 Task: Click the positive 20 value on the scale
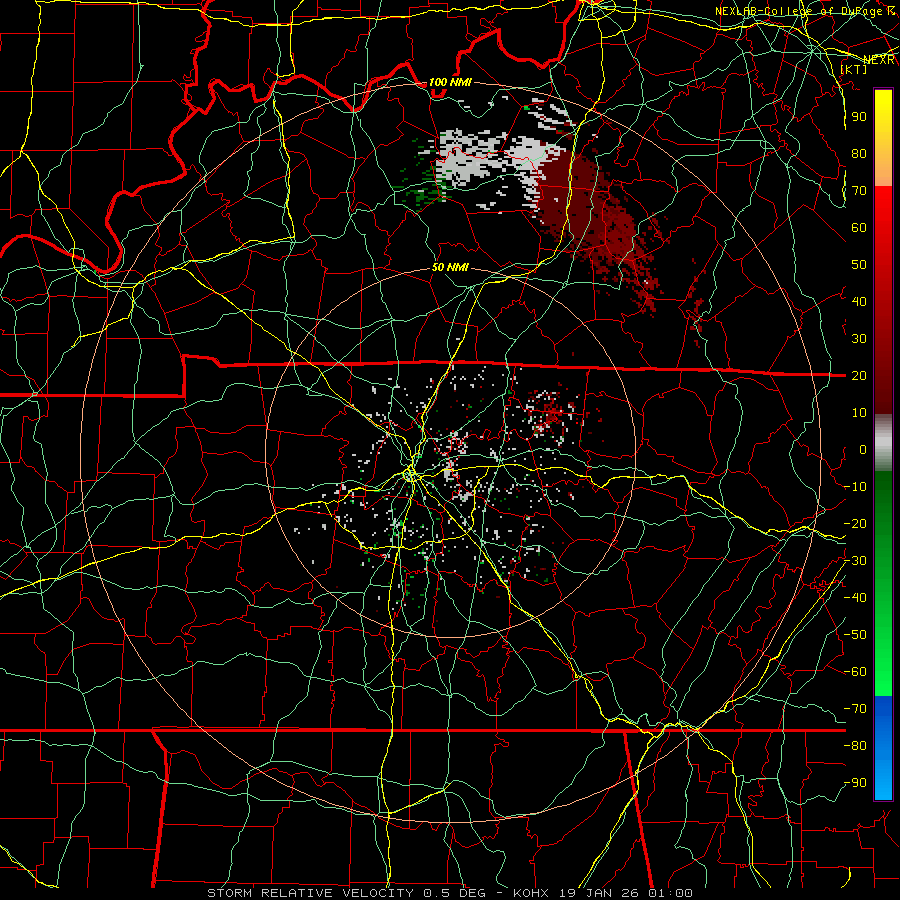tap(859, 376)
